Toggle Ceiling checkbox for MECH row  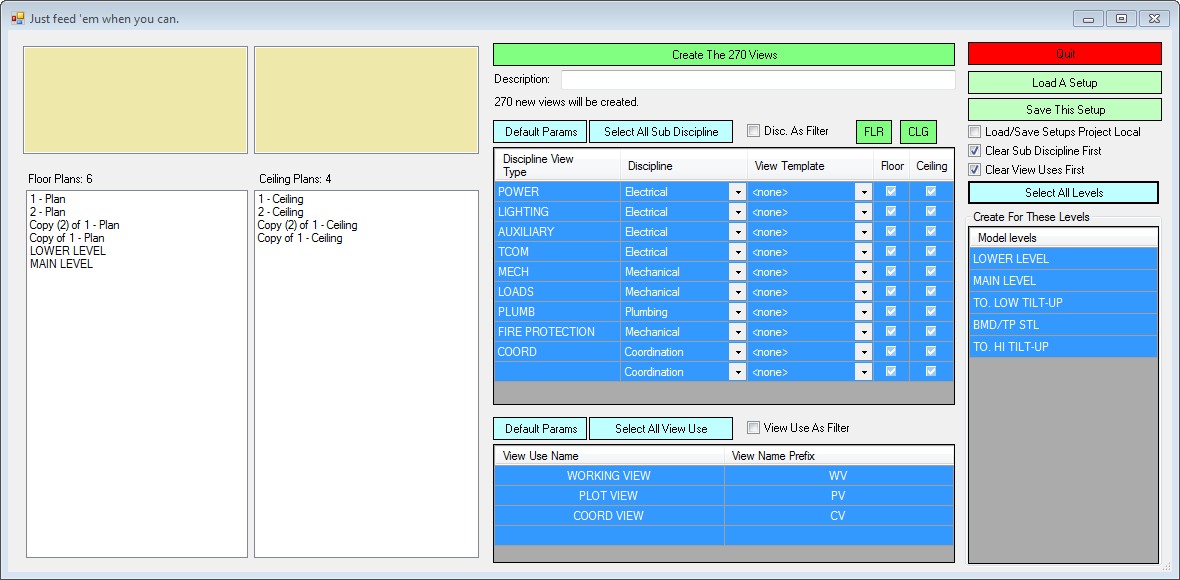(x=931, y=272)
